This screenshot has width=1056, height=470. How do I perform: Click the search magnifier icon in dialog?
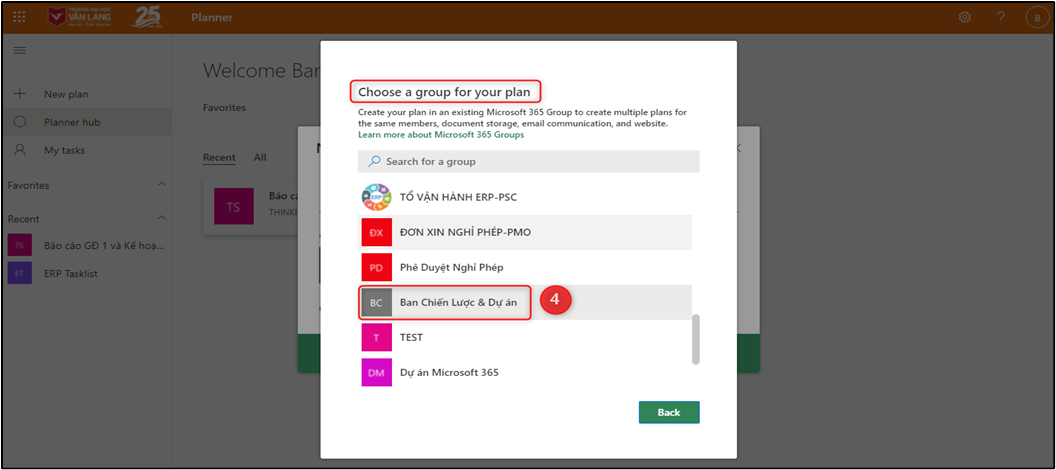[x=374, y=162]
